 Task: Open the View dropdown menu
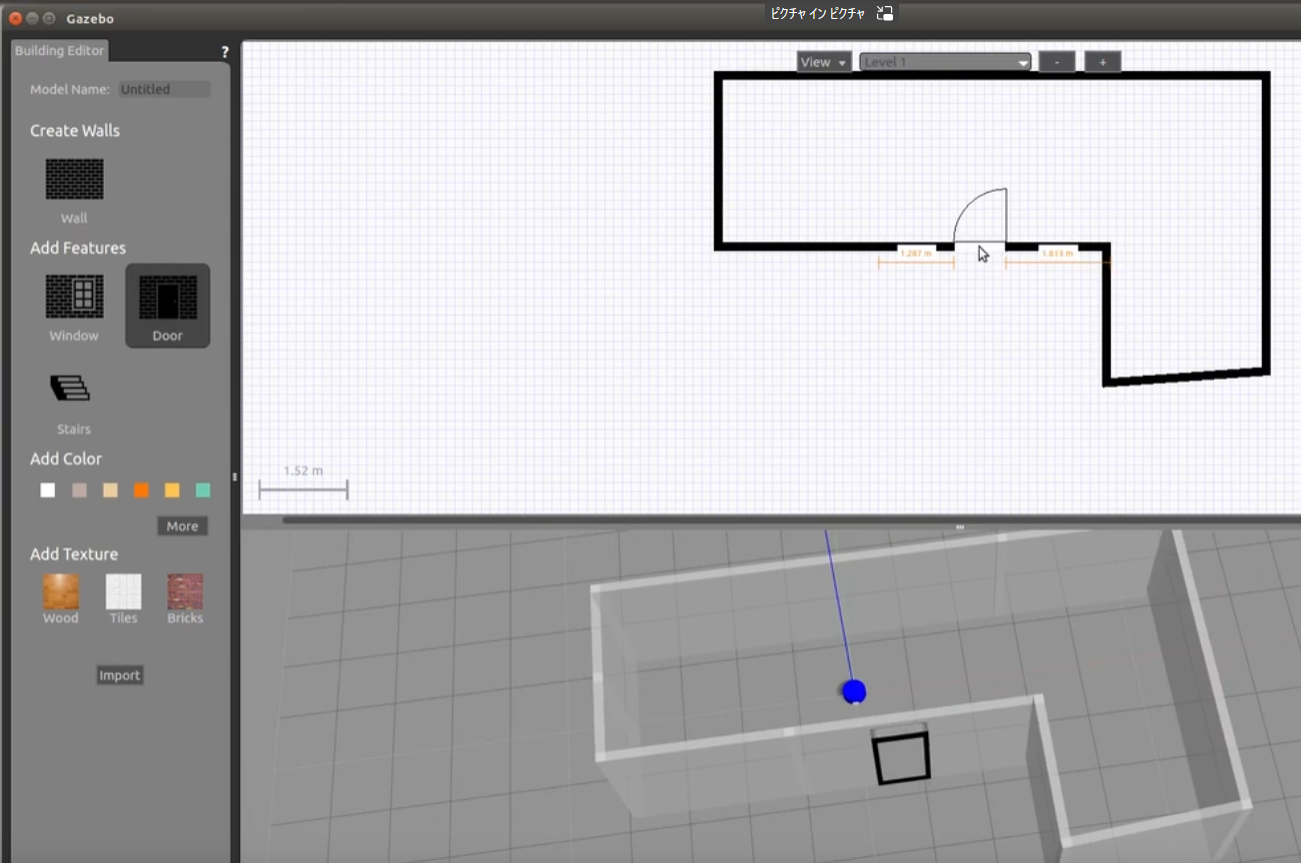822,61
